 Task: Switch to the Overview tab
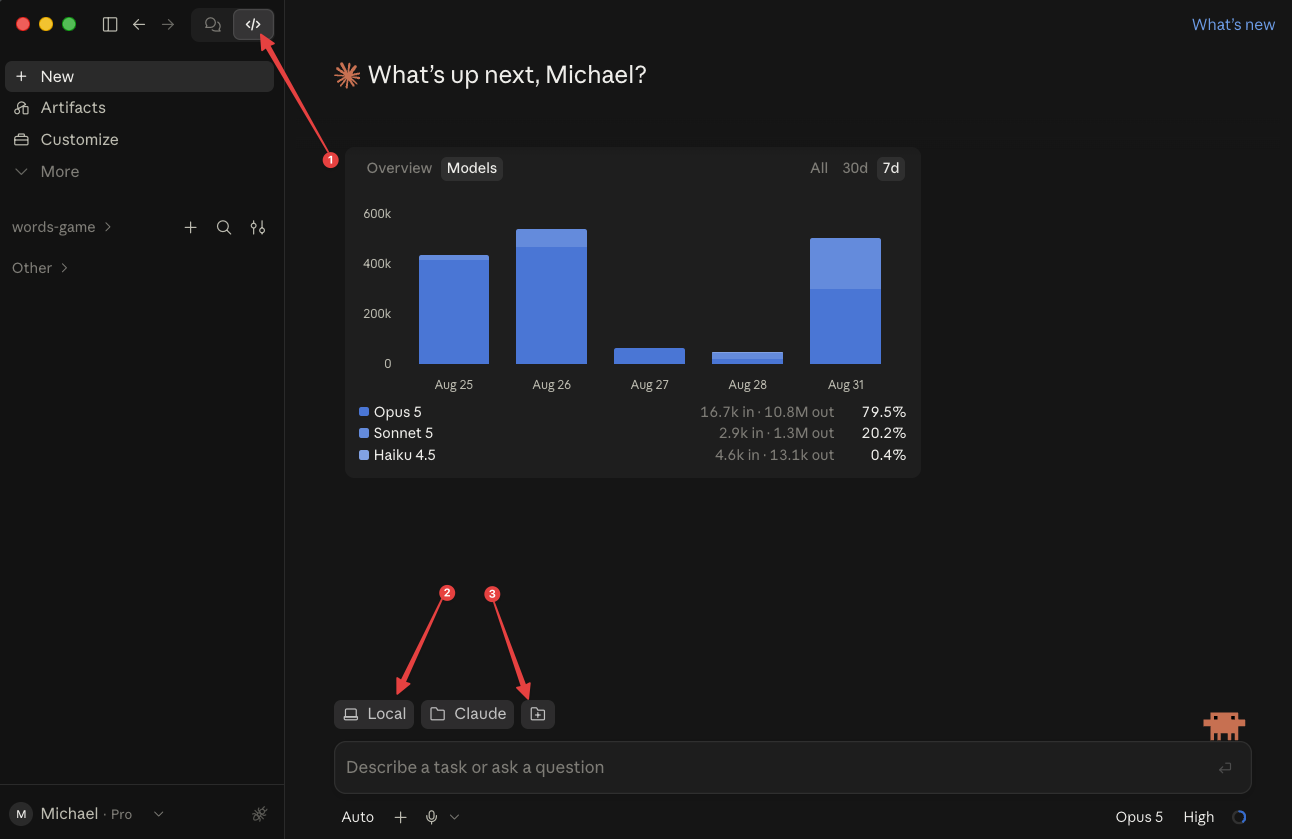coord(399,168)
